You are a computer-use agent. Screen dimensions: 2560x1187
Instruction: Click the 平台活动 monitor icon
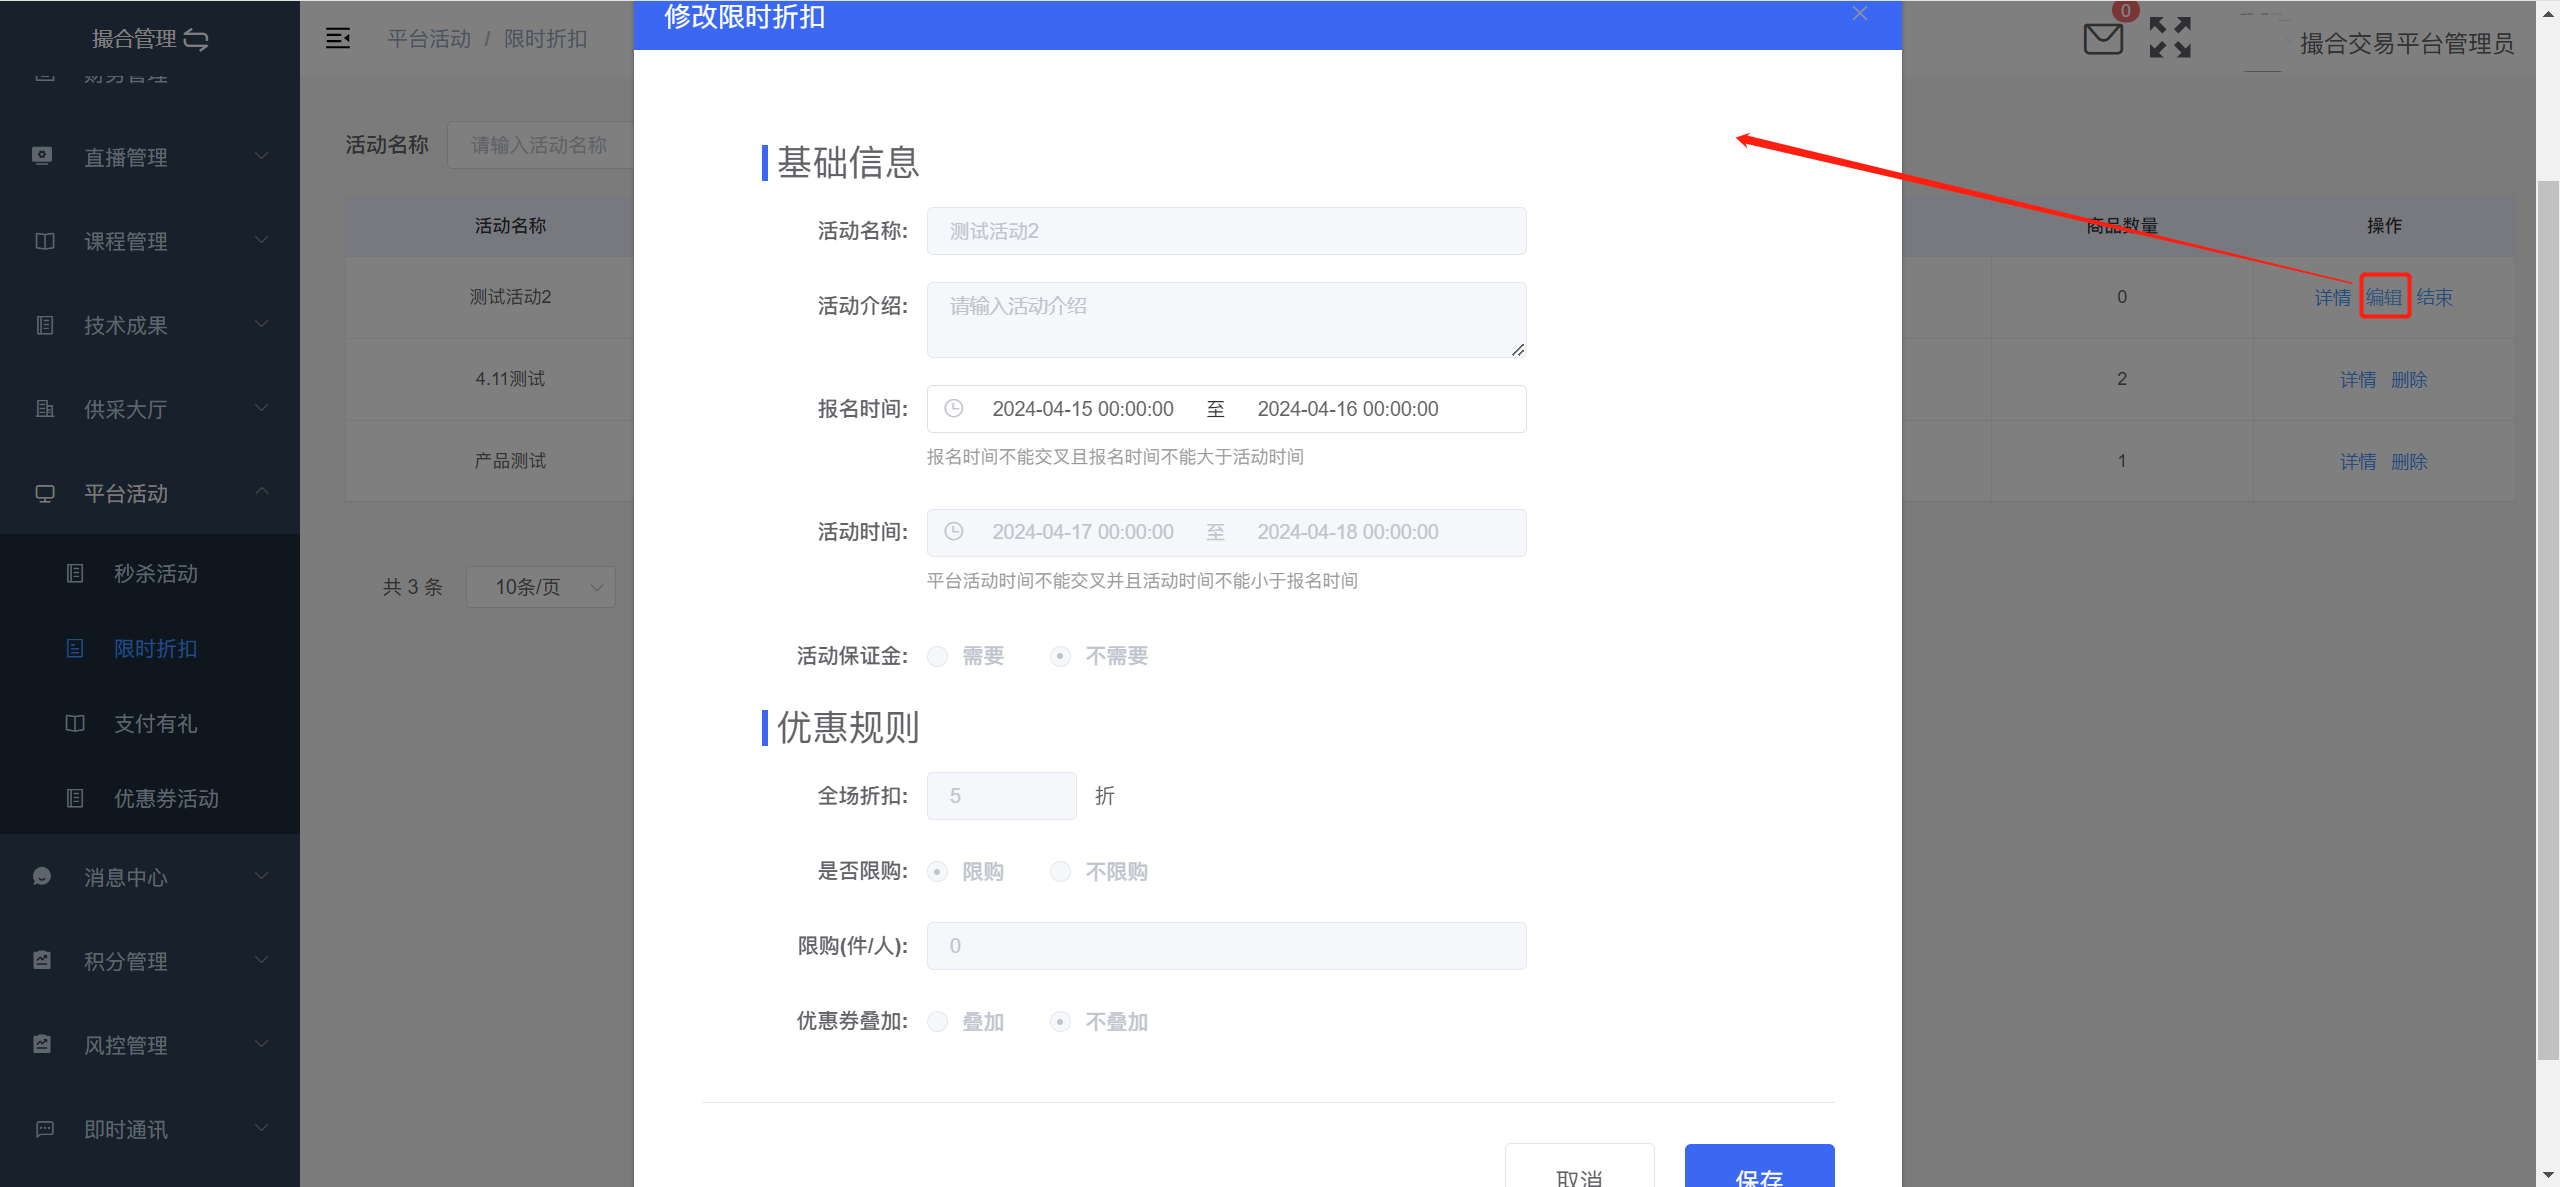[45, 493]
